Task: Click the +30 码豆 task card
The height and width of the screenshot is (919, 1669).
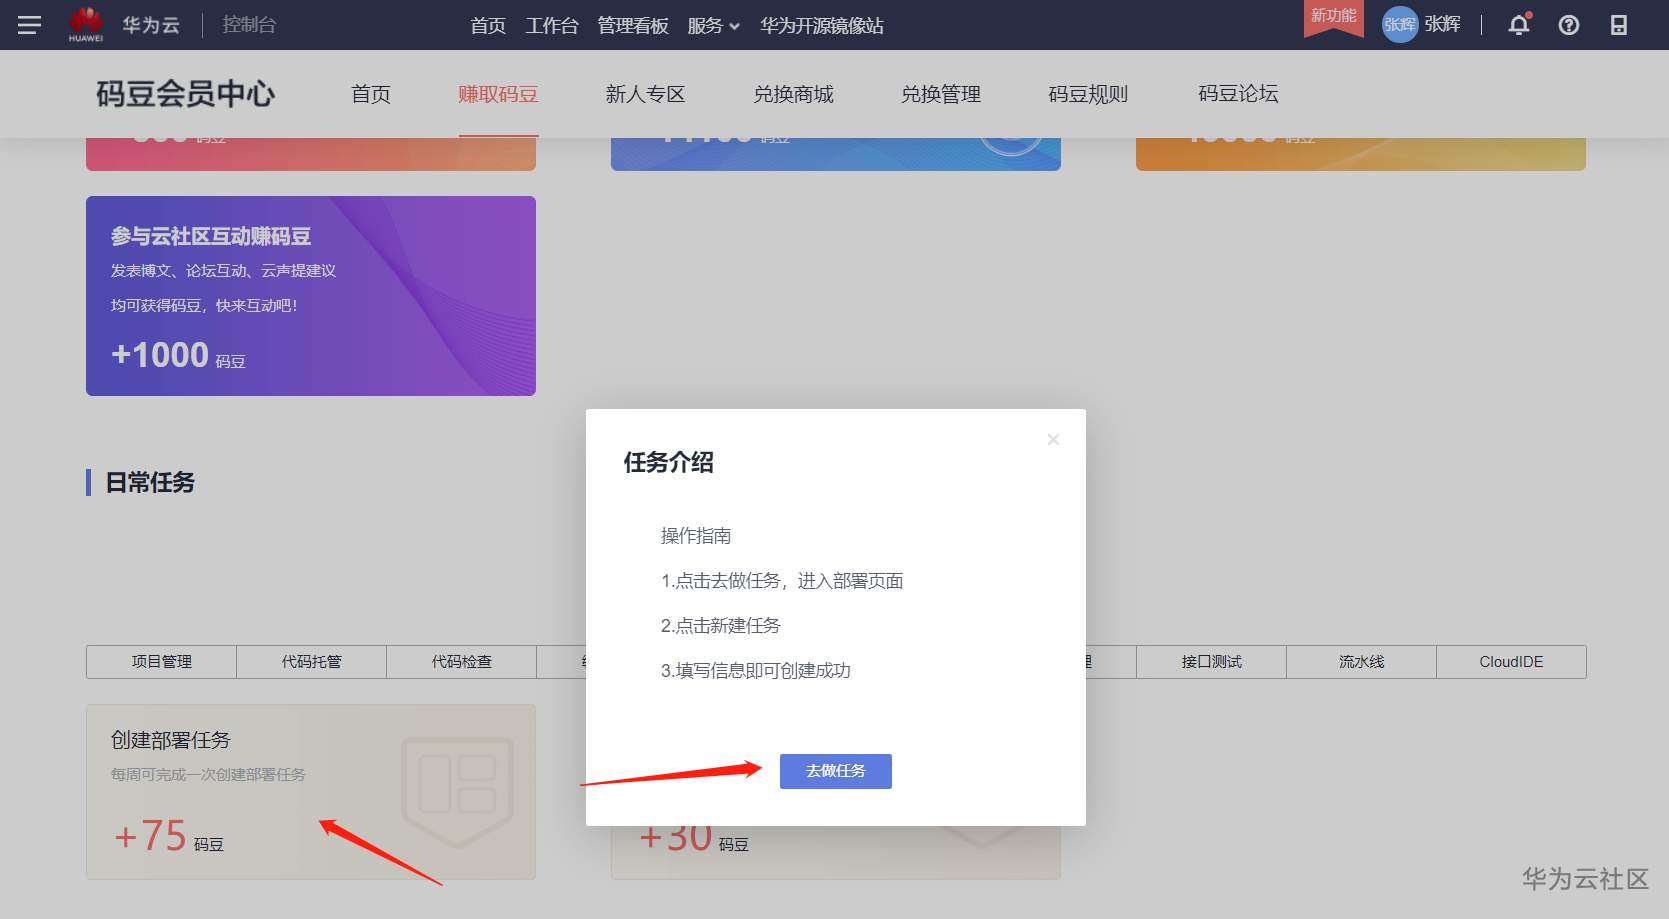Action: (x=836, y=852)
